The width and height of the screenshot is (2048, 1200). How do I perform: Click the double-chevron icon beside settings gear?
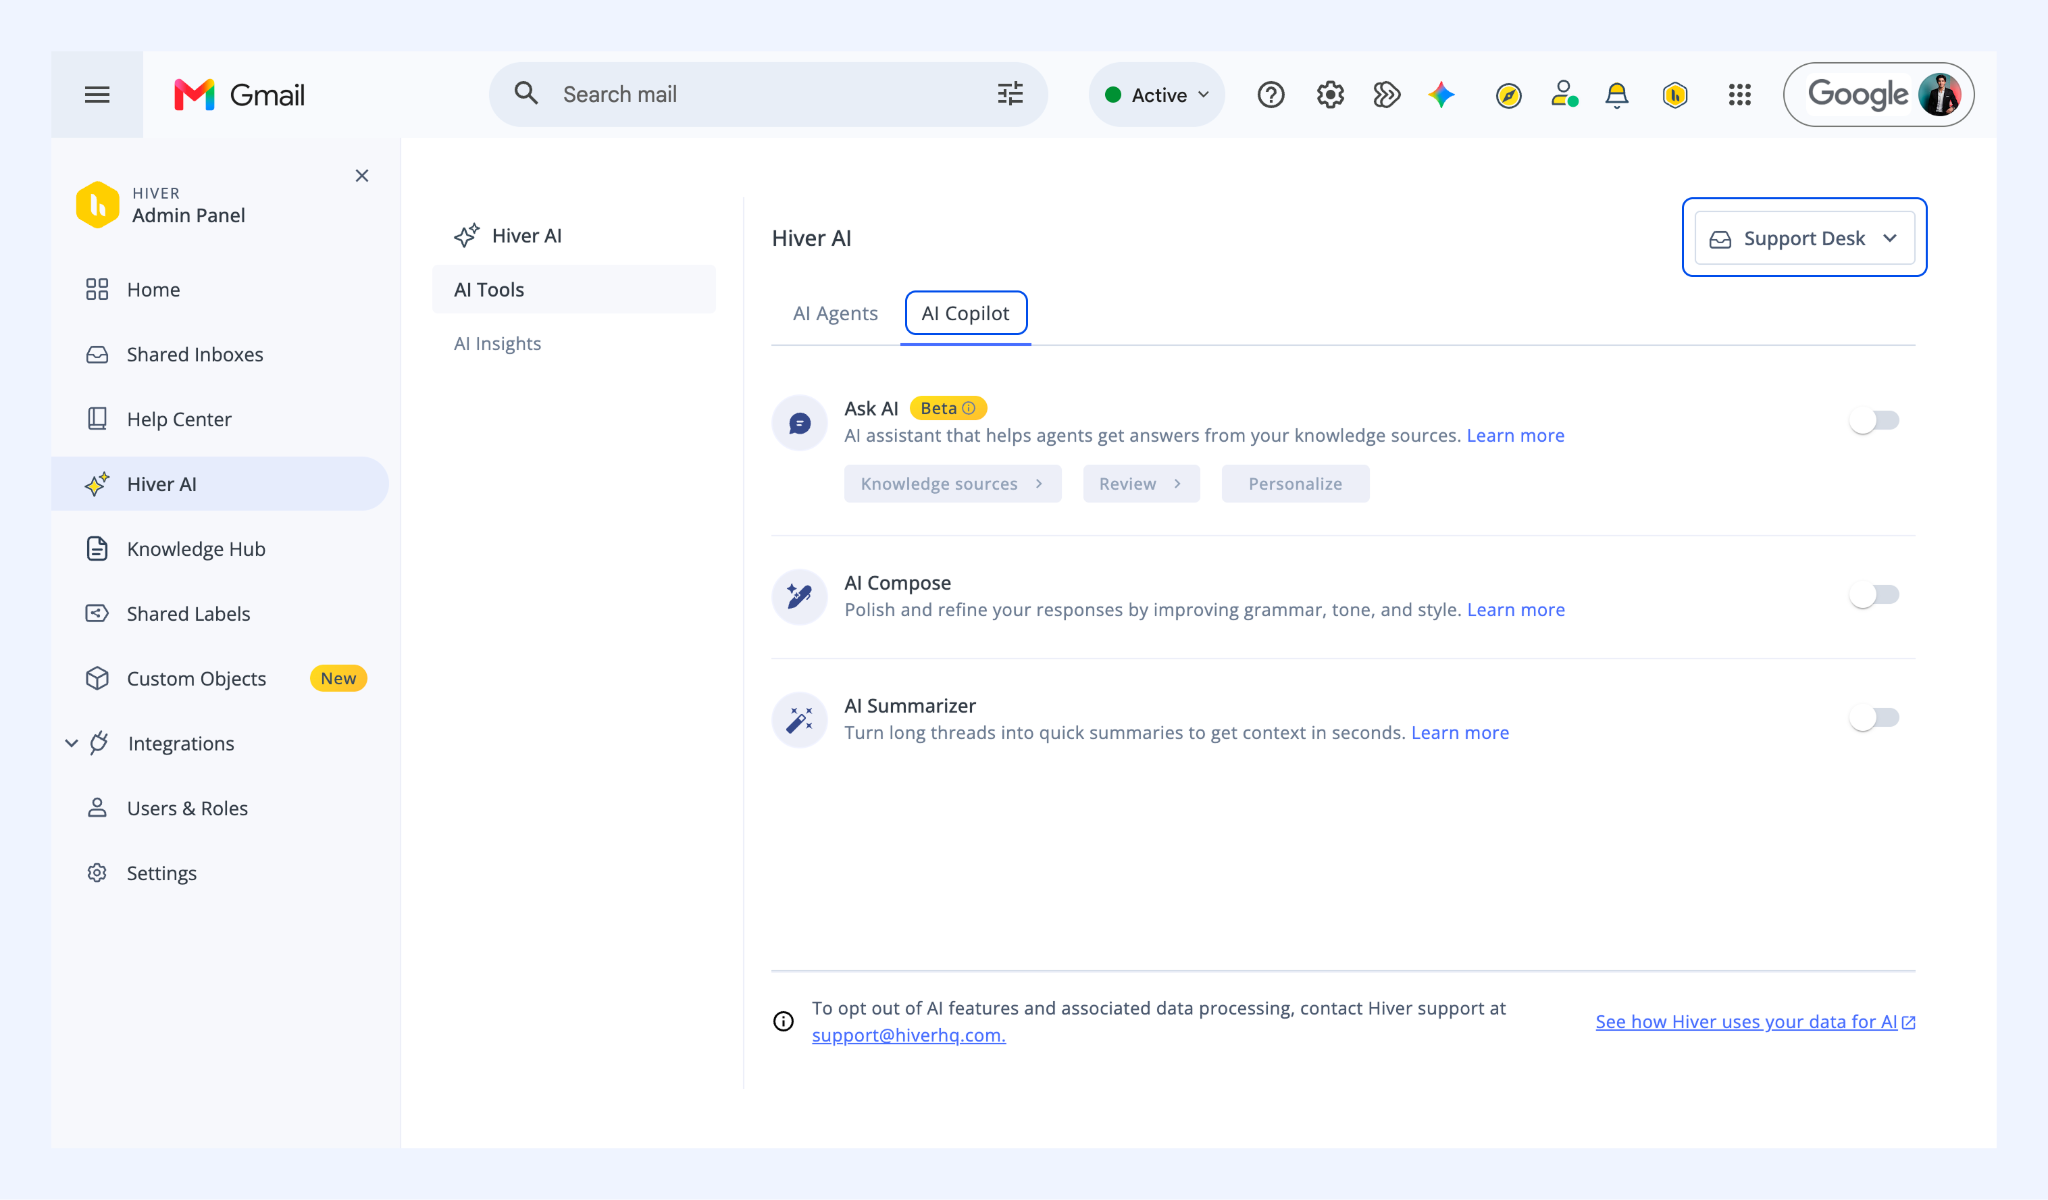[1387, 95]
